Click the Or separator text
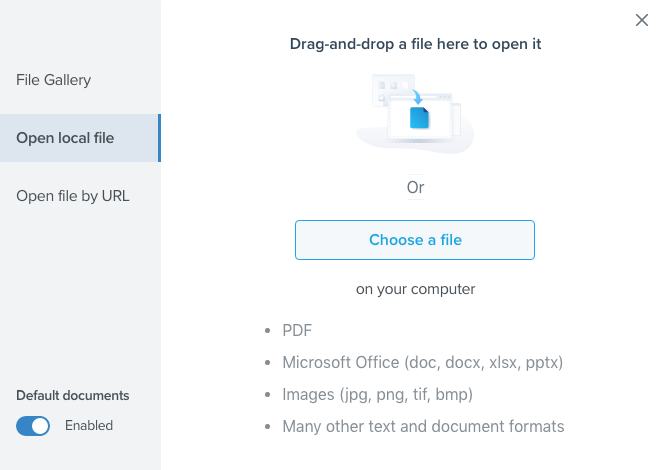Viewport: 669px width, 470px height. coord(415,187)
